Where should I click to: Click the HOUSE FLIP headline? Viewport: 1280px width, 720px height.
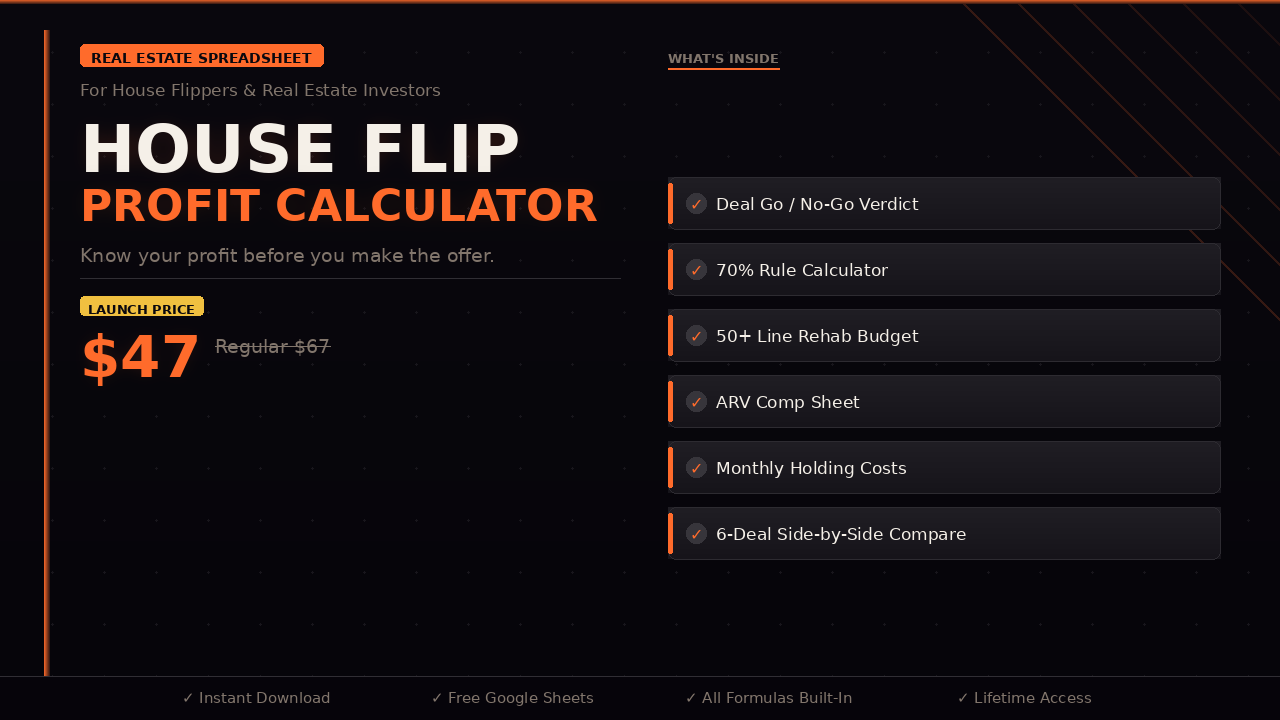click(300, 150)
